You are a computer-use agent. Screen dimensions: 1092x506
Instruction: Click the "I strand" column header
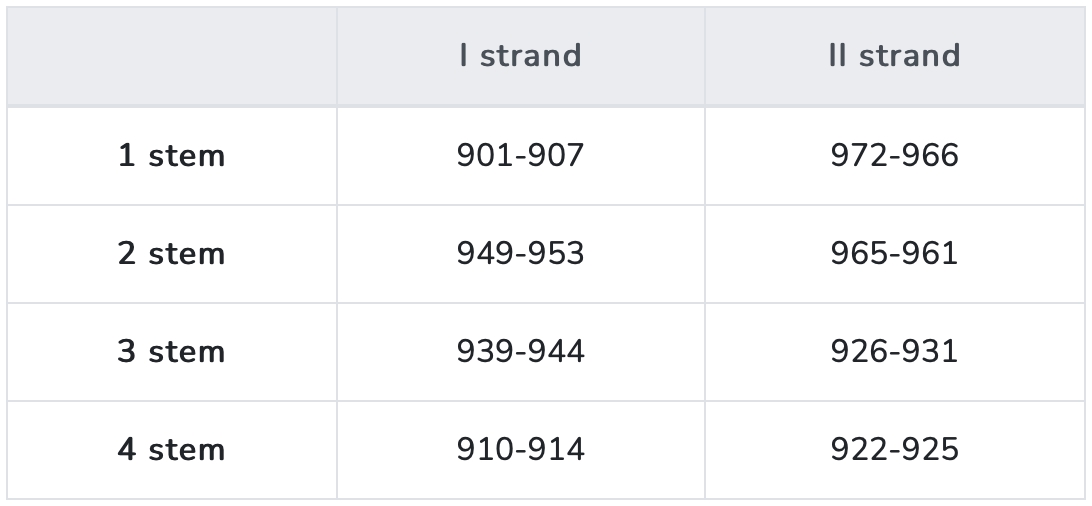click(520, 56)
